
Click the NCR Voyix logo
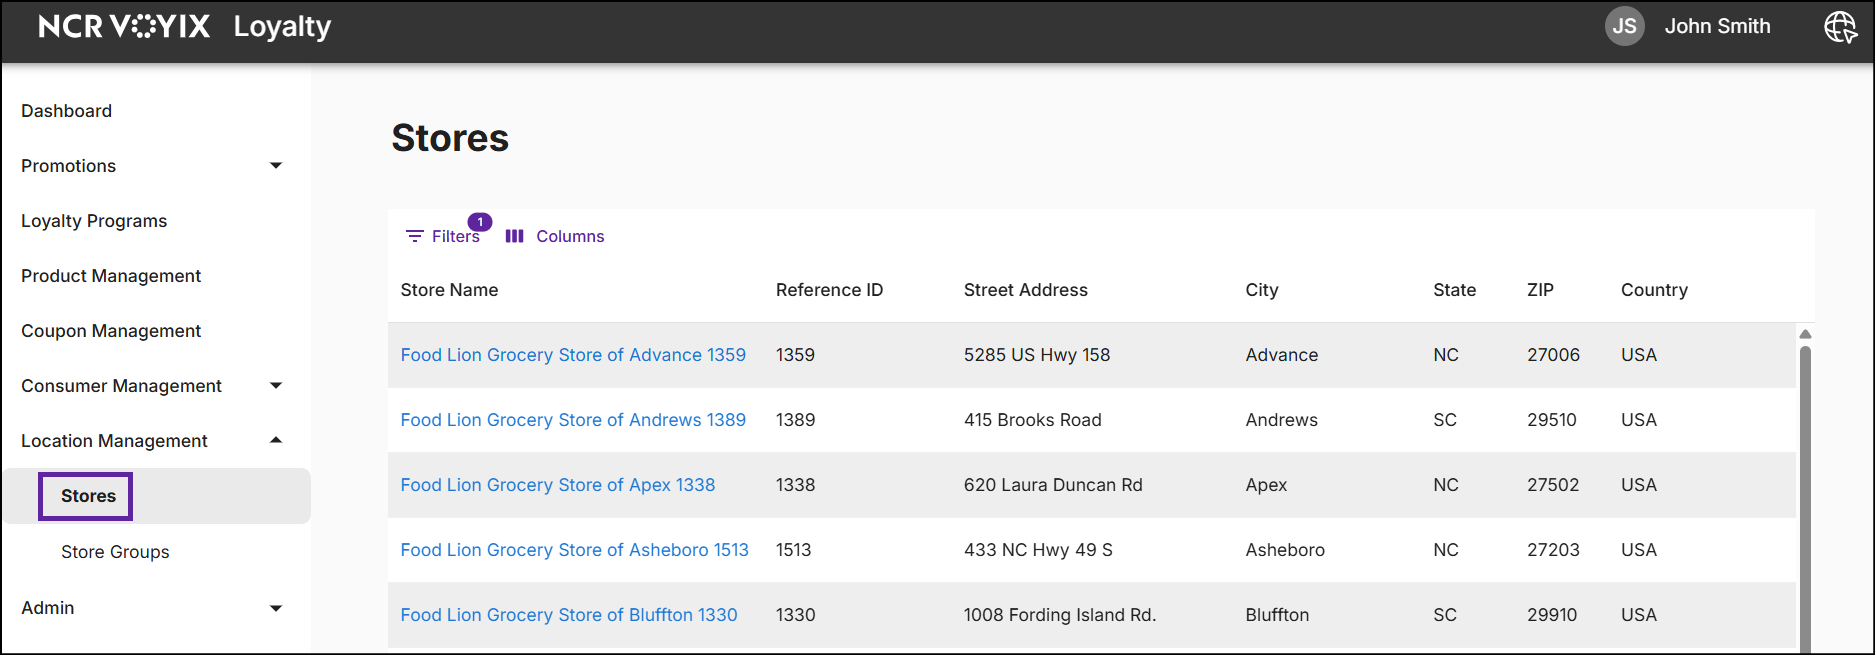[124, 26]
